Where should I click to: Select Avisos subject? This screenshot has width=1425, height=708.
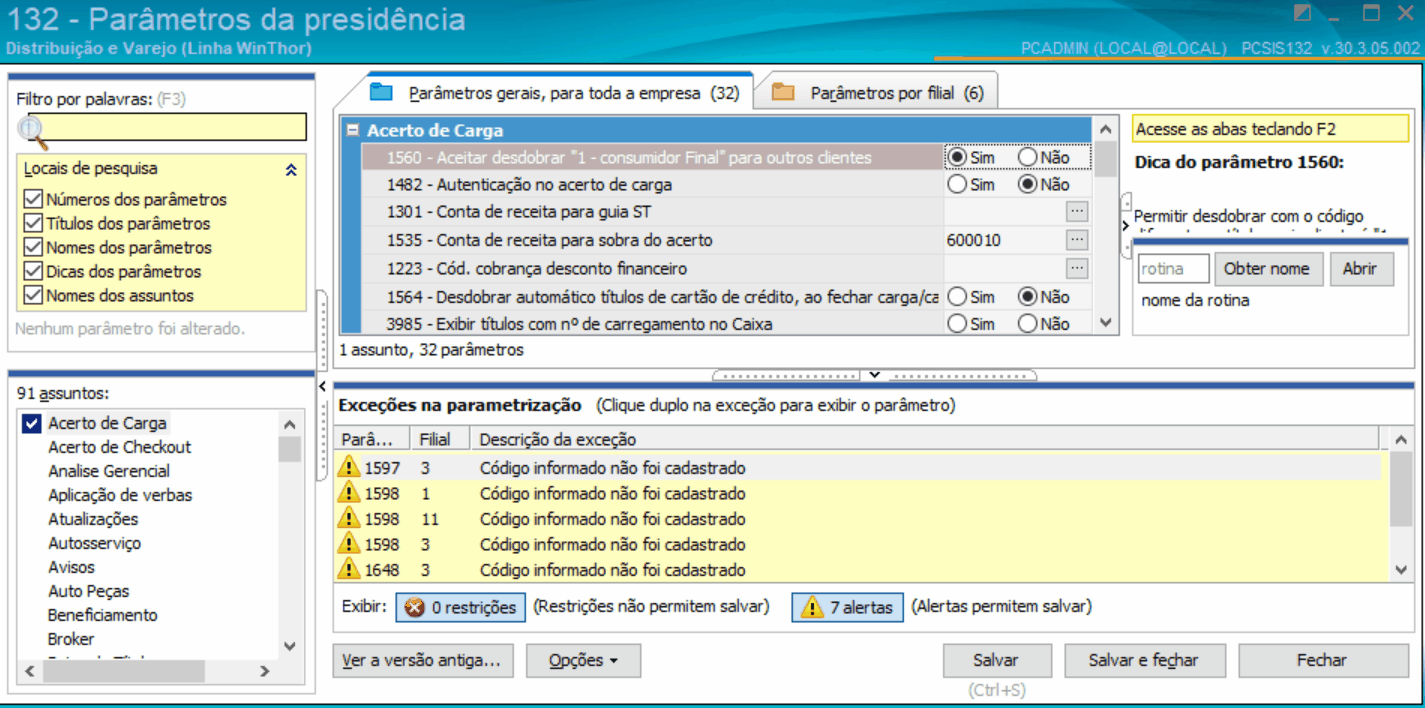coord(72,567)
